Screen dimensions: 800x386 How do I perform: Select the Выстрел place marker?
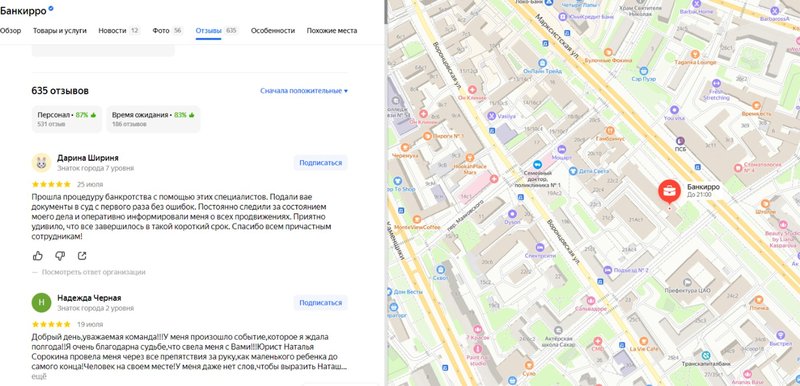pyautogui.click(x=780, y=335)
